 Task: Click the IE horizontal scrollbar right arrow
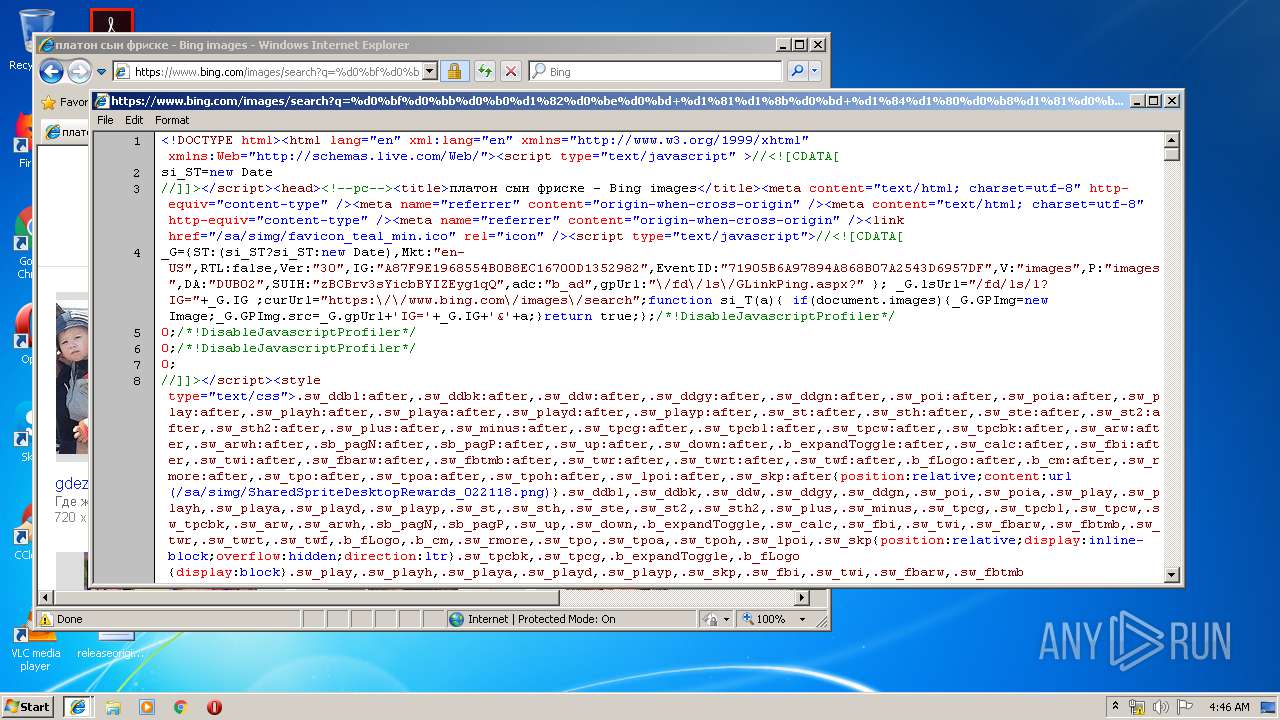801,598
